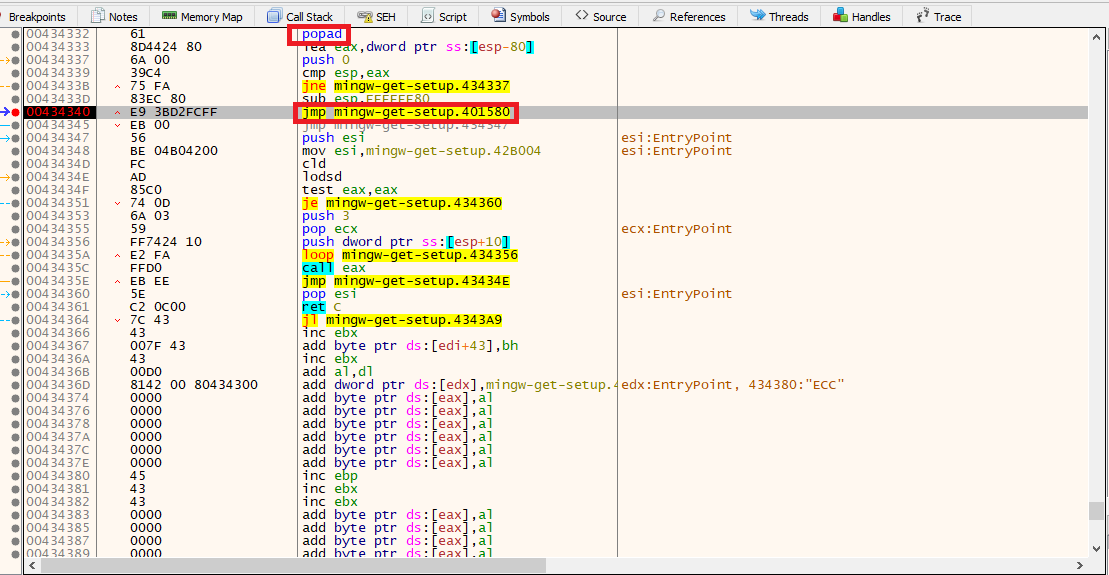
Task: Select the 'call eax' instruction
Action: (334, 268)
